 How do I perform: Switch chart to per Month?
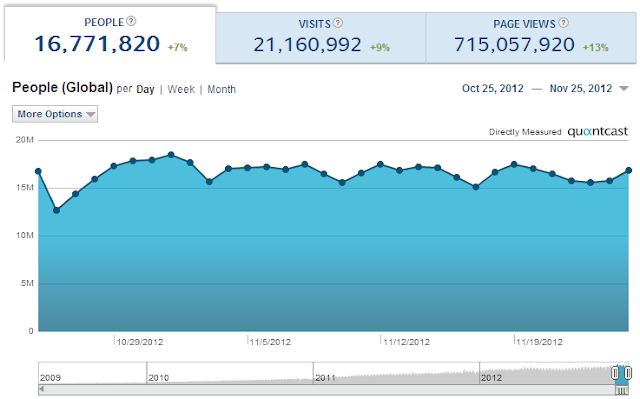[222, 89]
